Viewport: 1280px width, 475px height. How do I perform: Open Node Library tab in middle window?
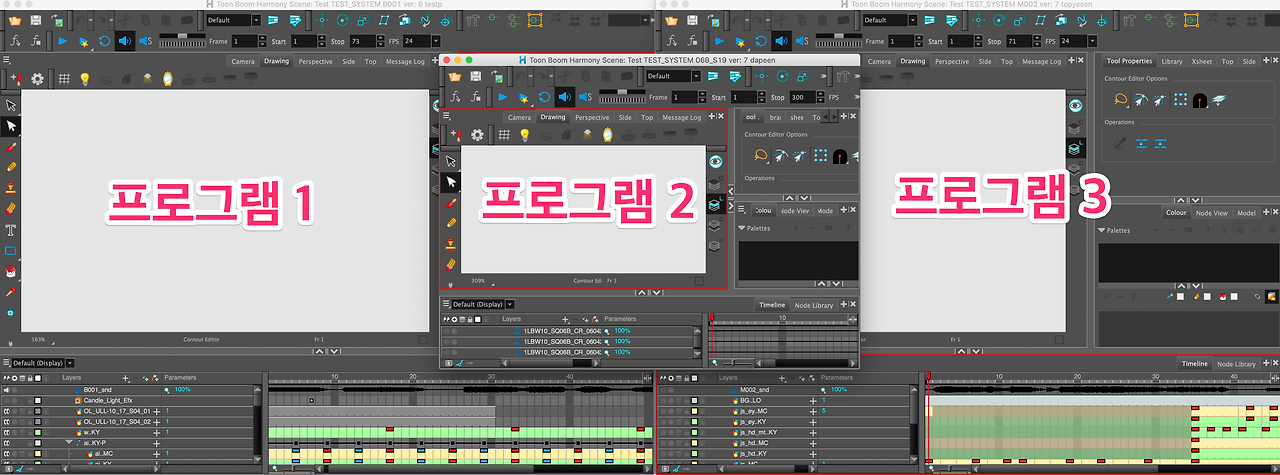point(814,305)
